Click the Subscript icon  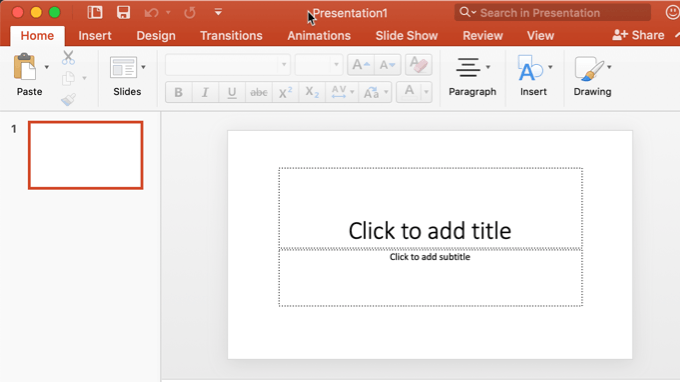(x=312, y=92)
